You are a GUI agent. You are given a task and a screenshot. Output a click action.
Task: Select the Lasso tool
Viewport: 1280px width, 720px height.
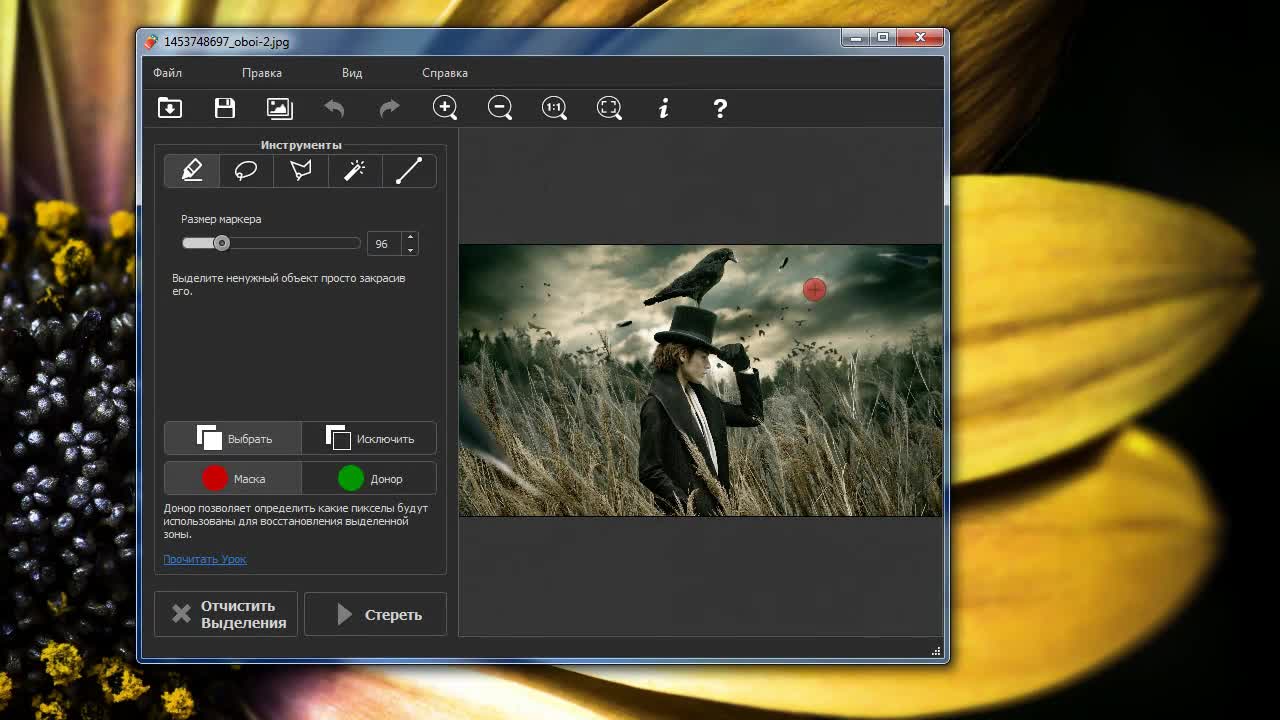(246, 171)
